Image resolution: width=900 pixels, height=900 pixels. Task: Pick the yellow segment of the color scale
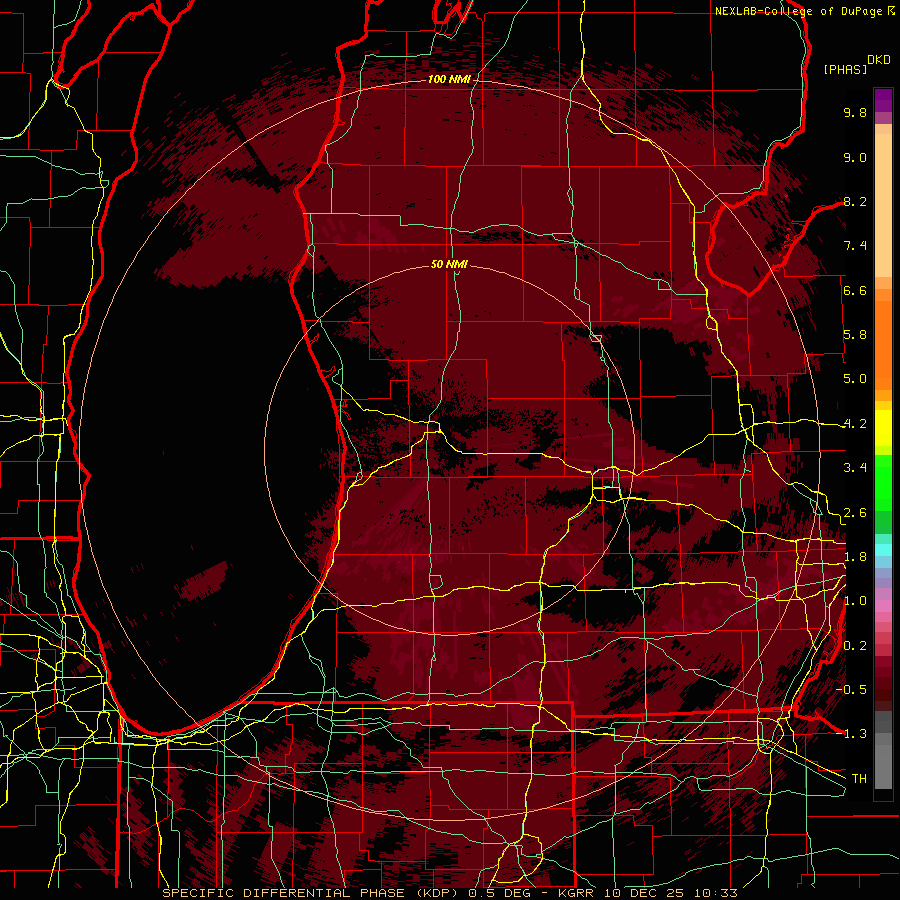tap(883, 428)
